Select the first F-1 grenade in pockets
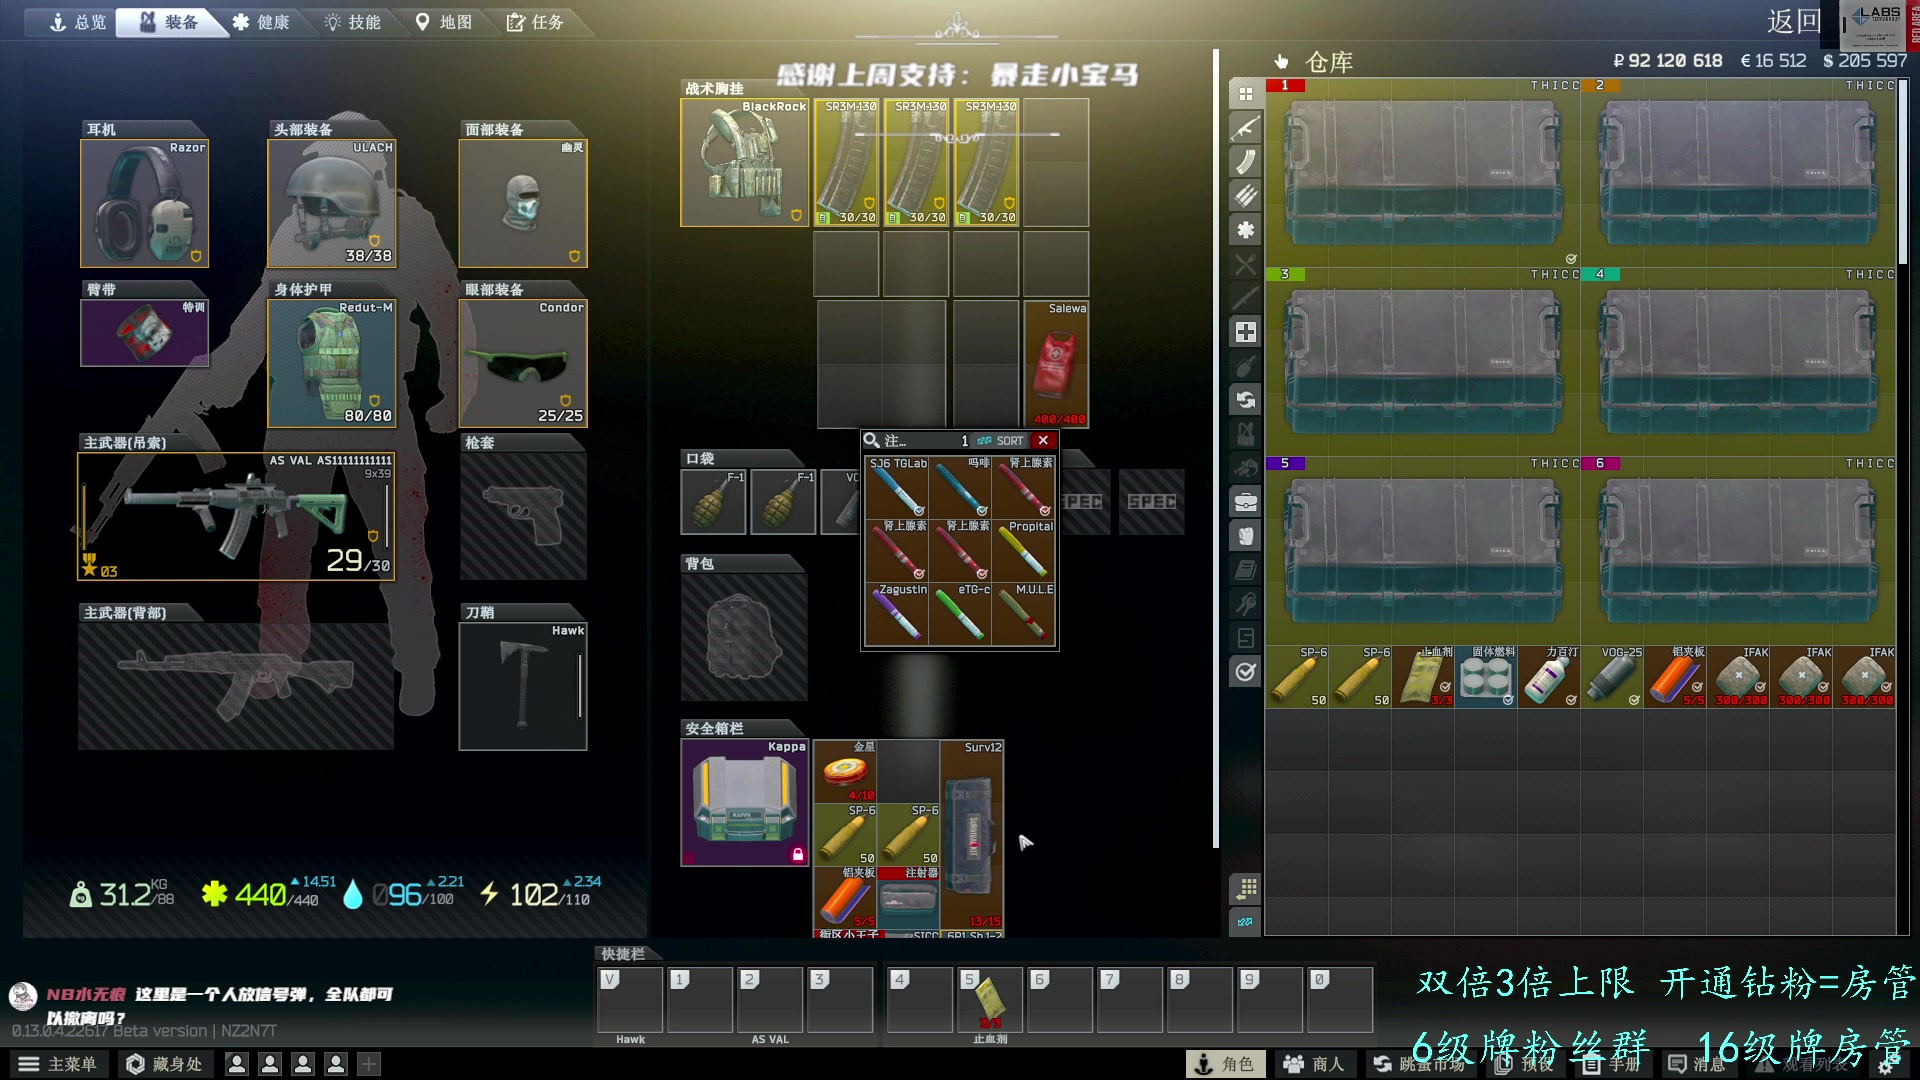The width and height of the screenshot is (1920, 1080). tap(713, 501)
